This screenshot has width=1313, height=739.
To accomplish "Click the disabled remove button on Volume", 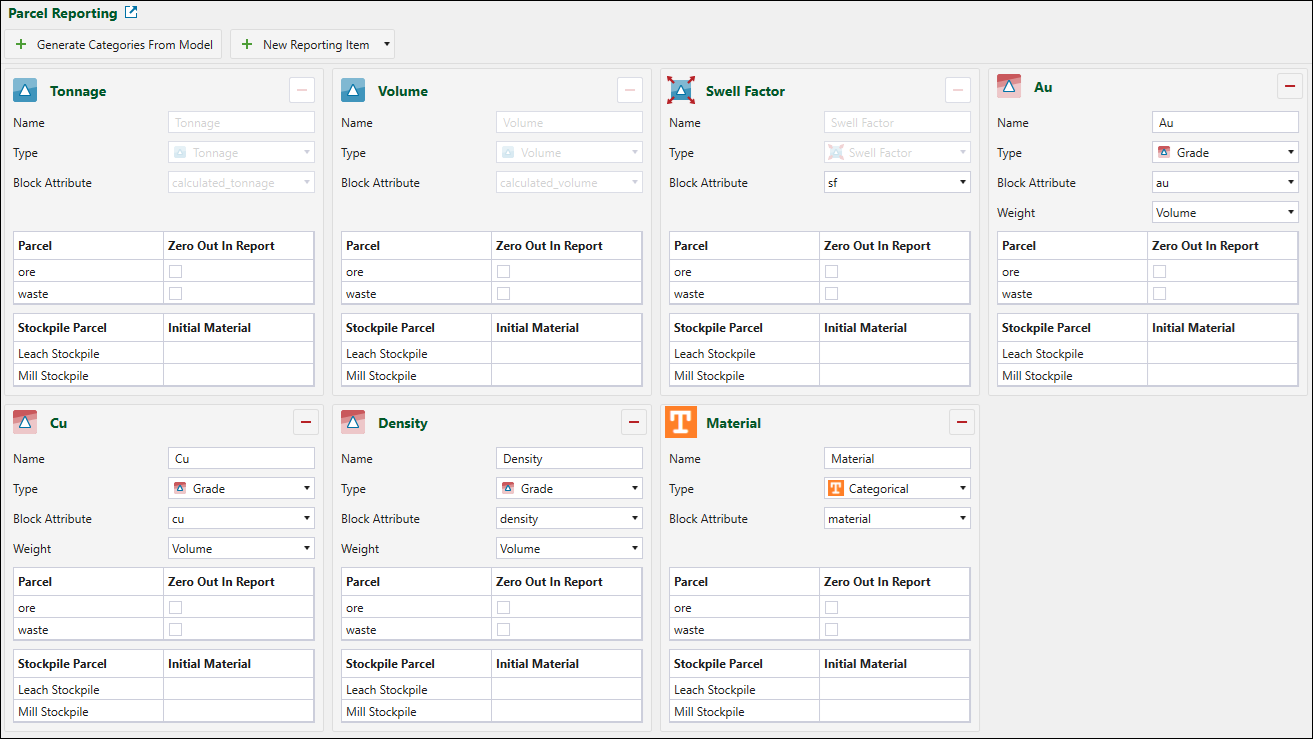I will click(x=630, y=90).
